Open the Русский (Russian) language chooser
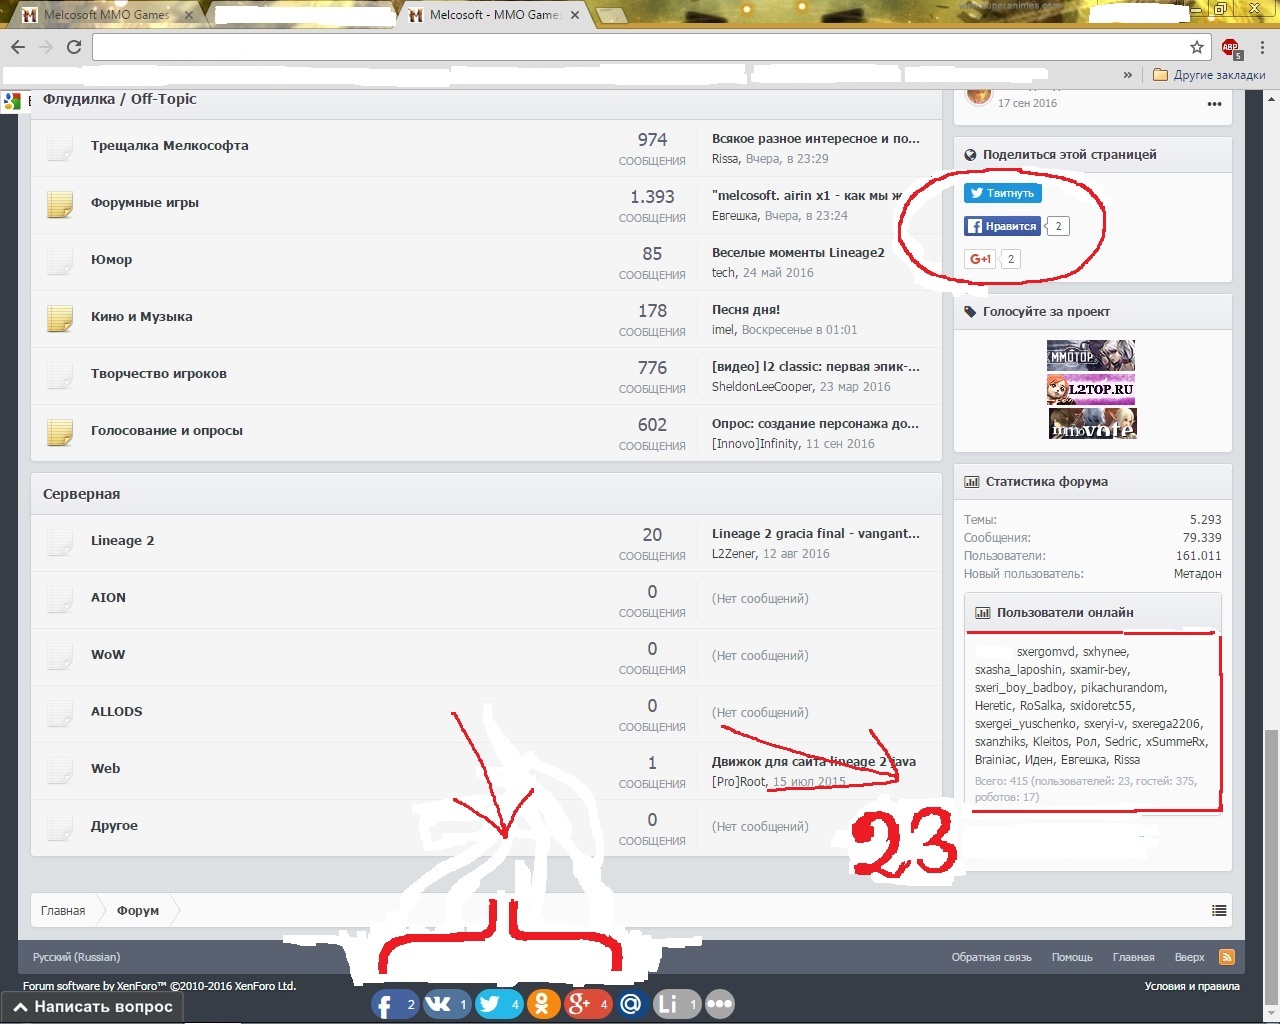 (76, 957)
